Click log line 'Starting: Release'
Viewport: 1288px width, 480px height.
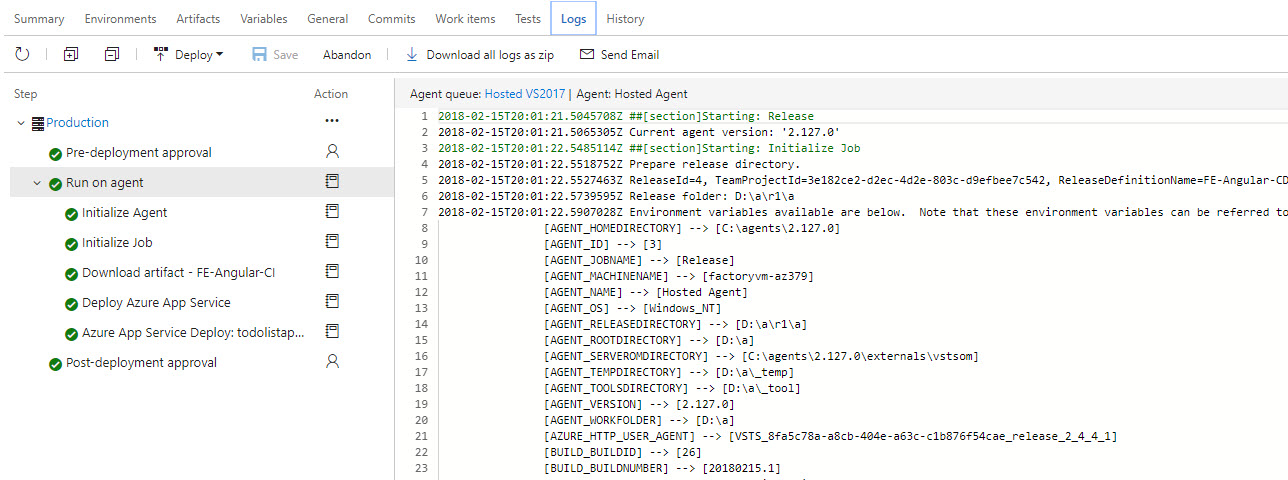coord(626,116)
